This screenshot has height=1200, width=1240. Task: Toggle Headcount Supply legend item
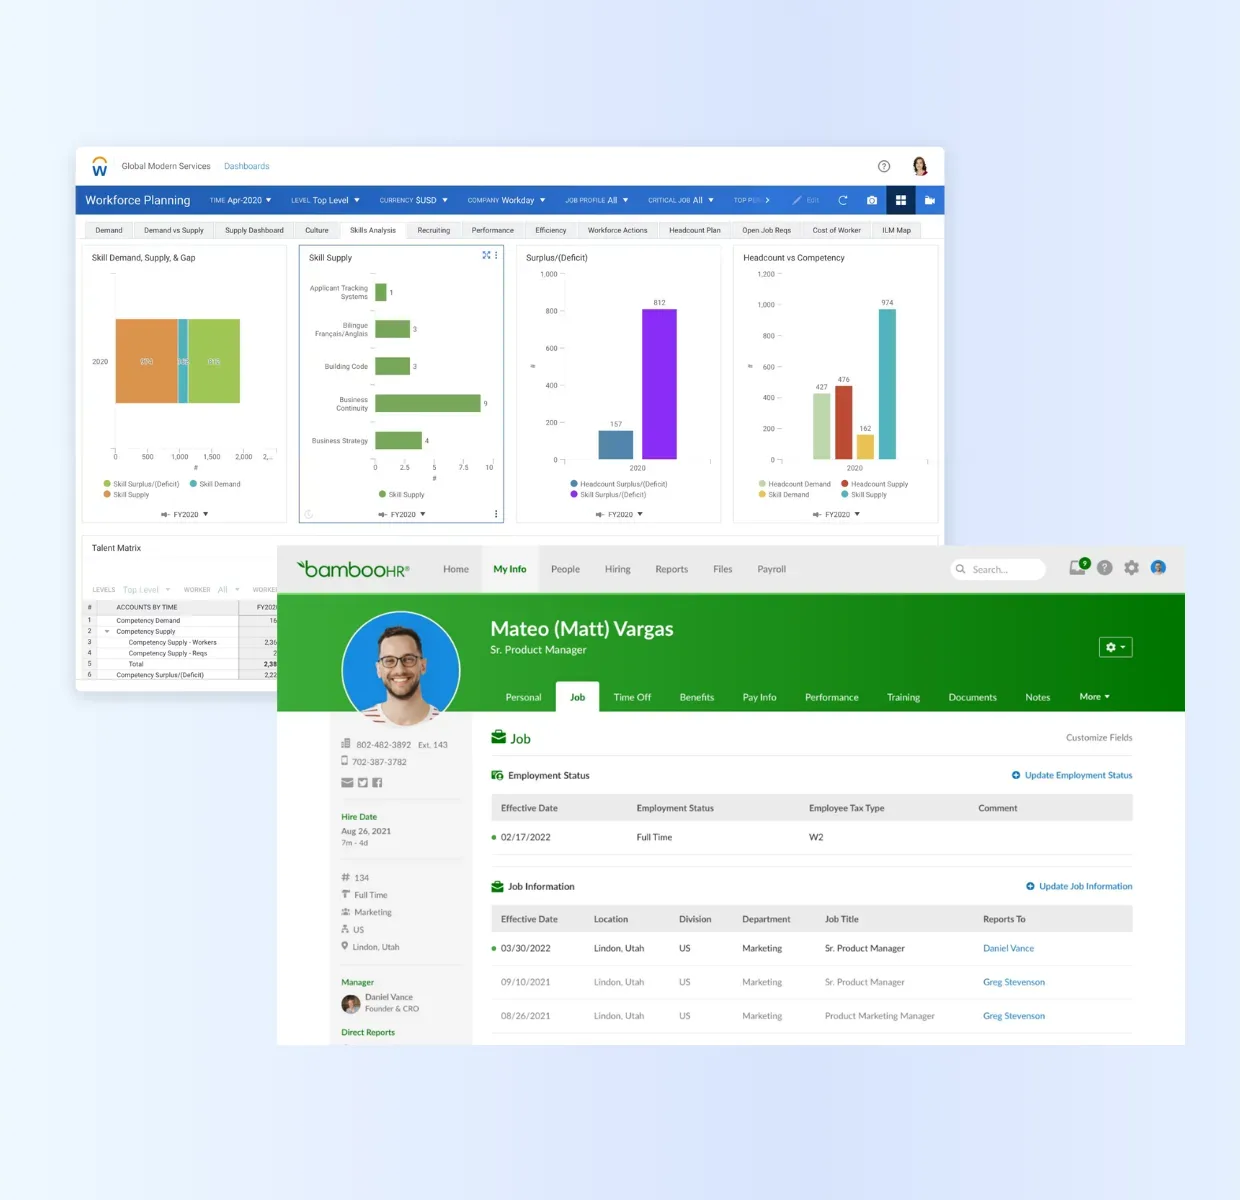[x=875, y=484]
